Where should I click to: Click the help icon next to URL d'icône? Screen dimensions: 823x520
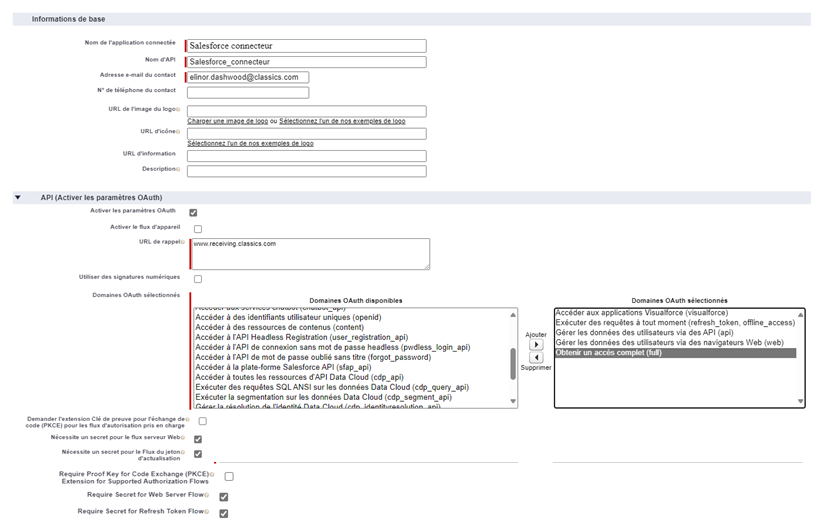pyautogui.click(x=178, y=132)
